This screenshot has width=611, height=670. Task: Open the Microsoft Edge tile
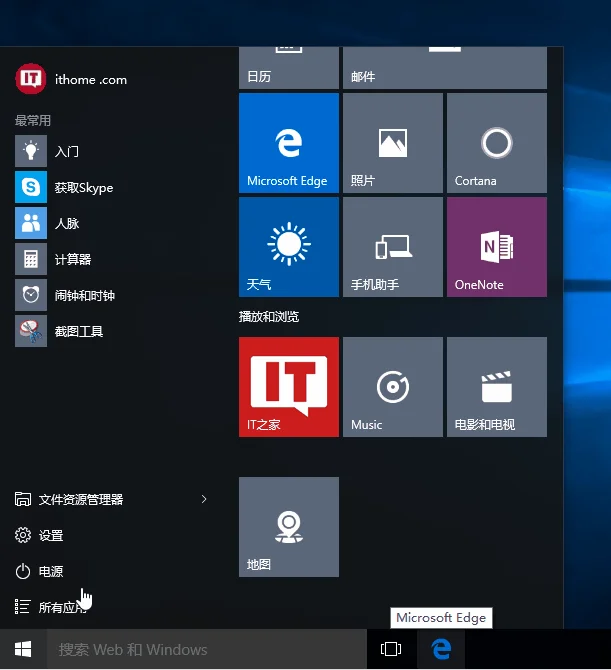pos(289,143)
